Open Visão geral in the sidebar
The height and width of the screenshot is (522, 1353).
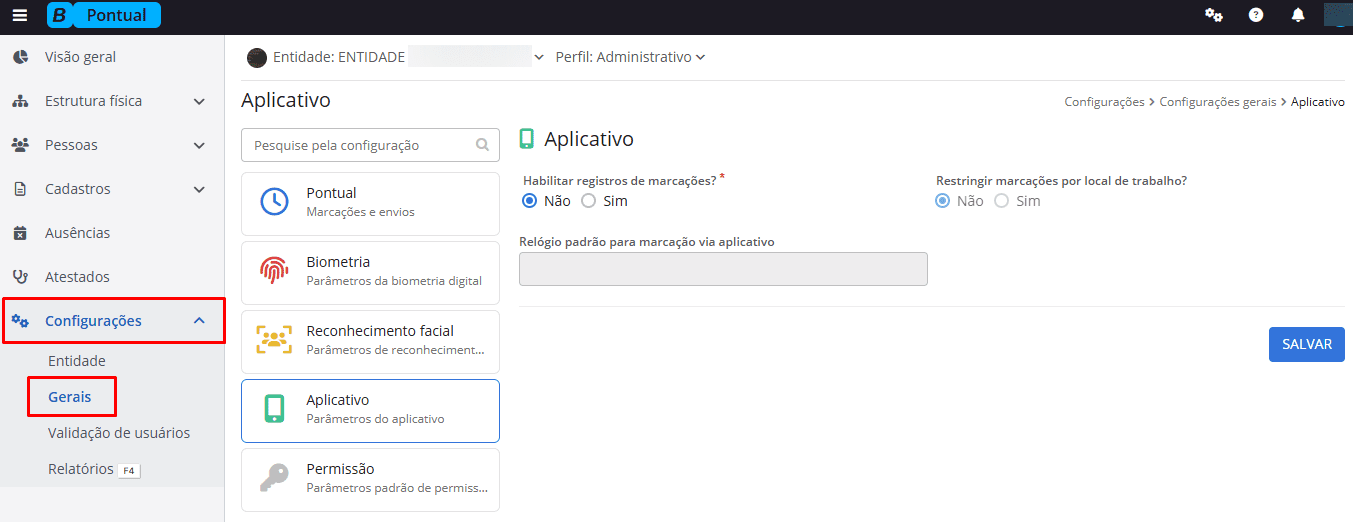pos(80,57)
